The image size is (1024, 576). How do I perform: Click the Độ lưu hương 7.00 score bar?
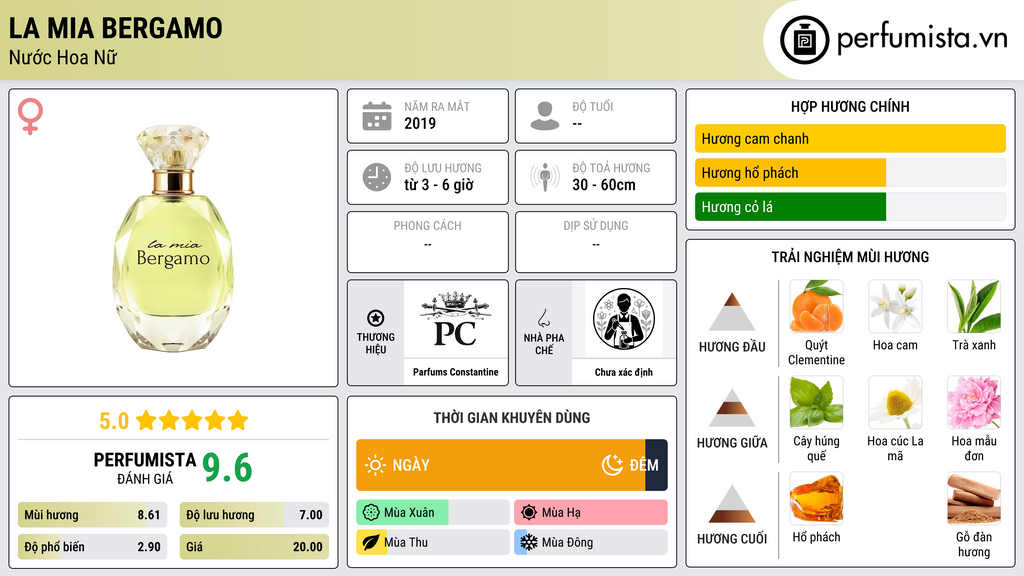click(254, 515)
